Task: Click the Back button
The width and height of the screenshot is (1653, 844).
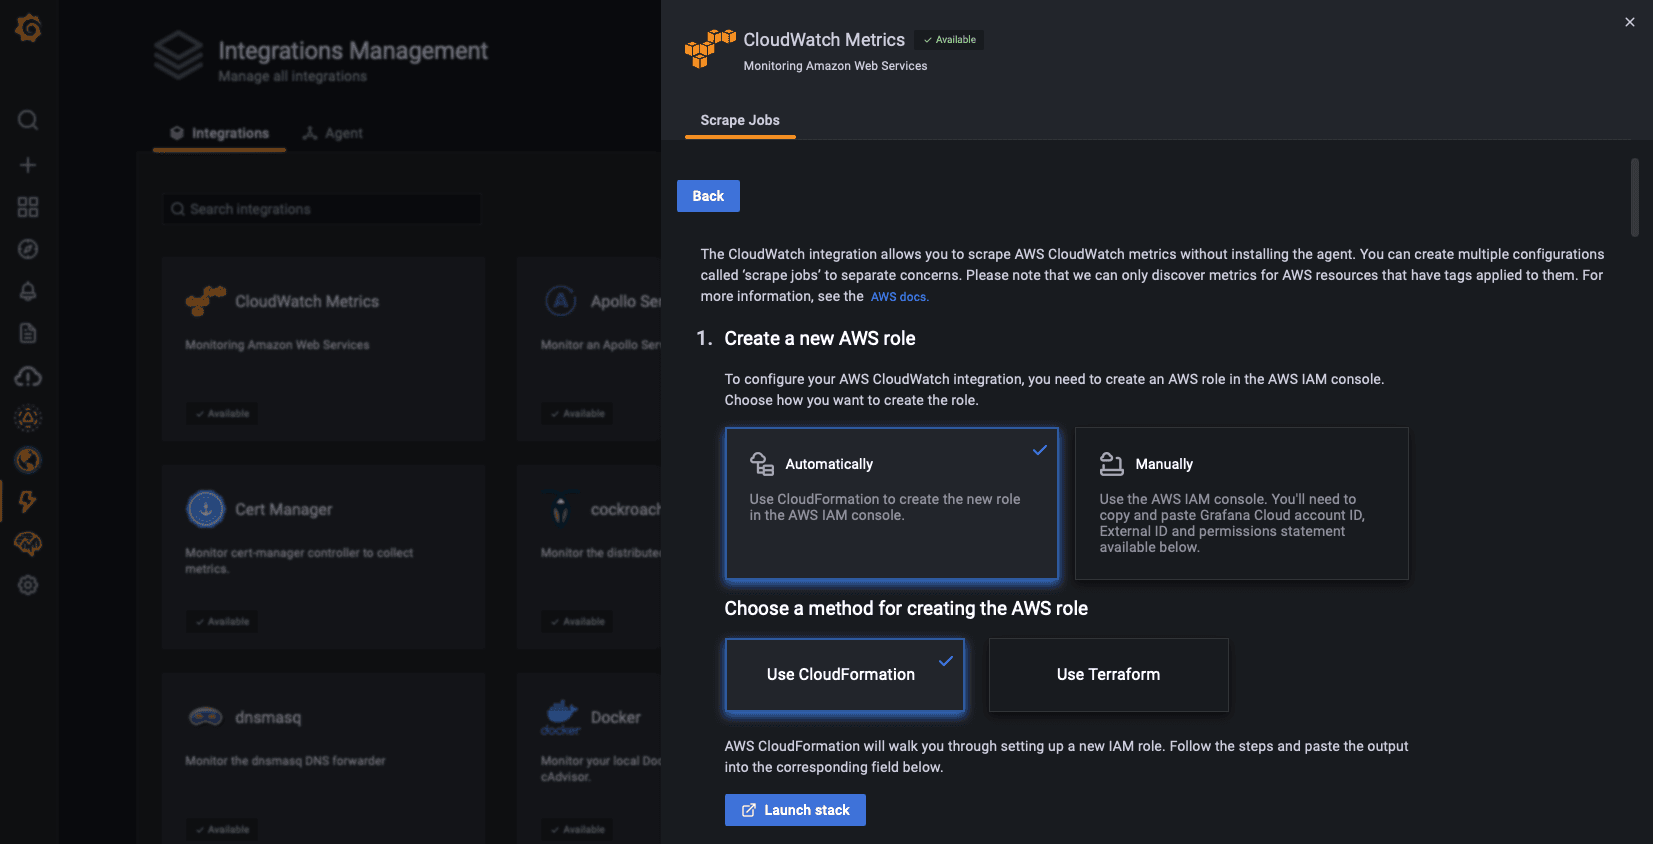Action: (x=708, y=196)
